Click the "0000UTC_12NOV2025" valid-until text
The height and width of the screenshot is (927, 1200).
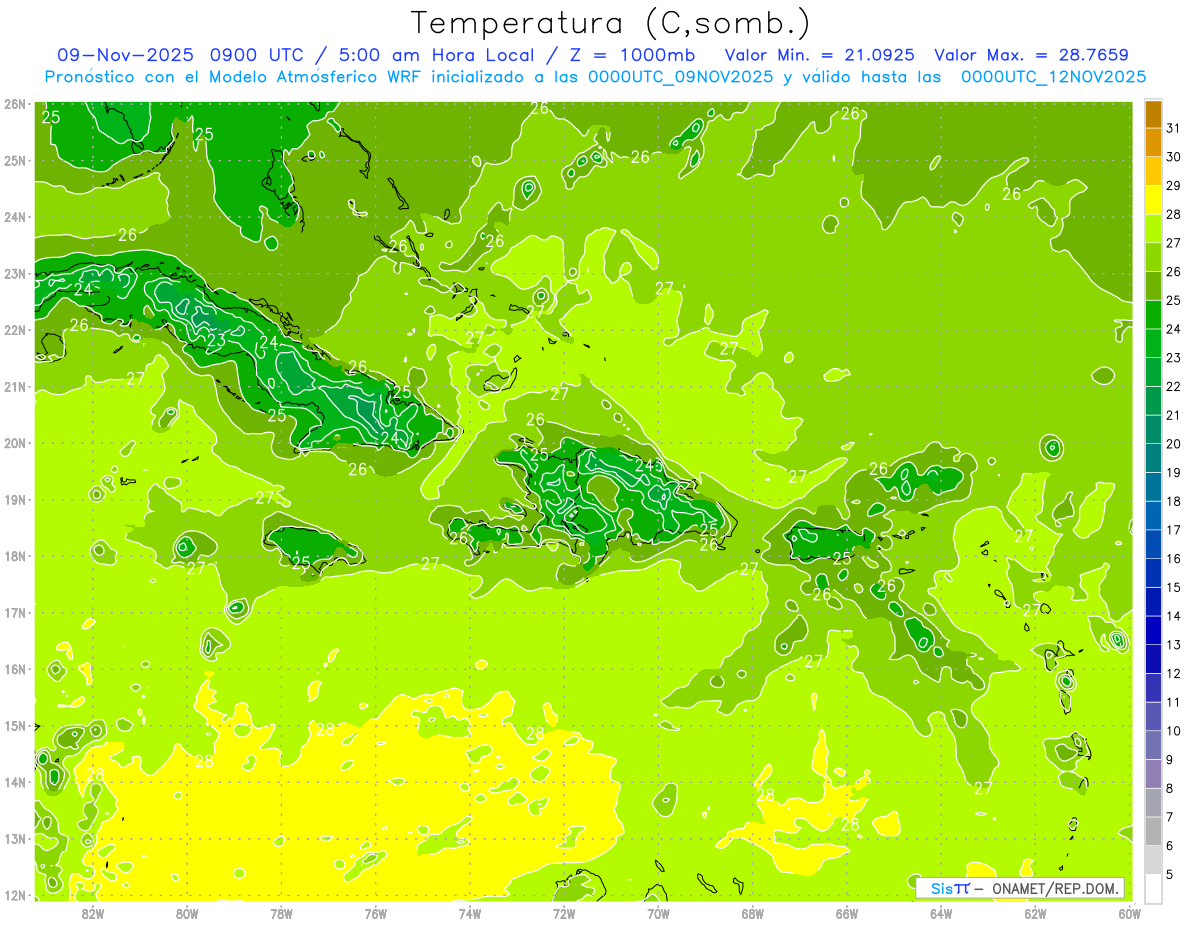coord(1053,76)
